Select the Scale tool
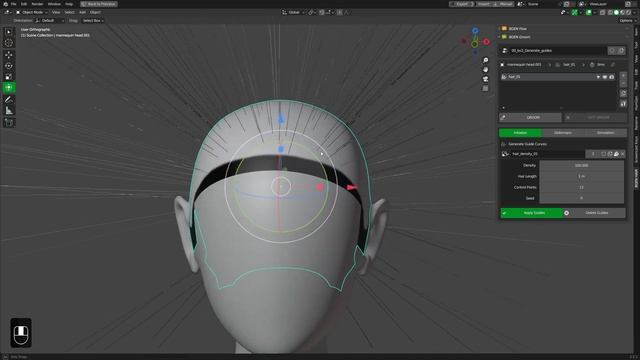Image resolution: width=640 pixels, height=360 pixels. tap(9, 77)
